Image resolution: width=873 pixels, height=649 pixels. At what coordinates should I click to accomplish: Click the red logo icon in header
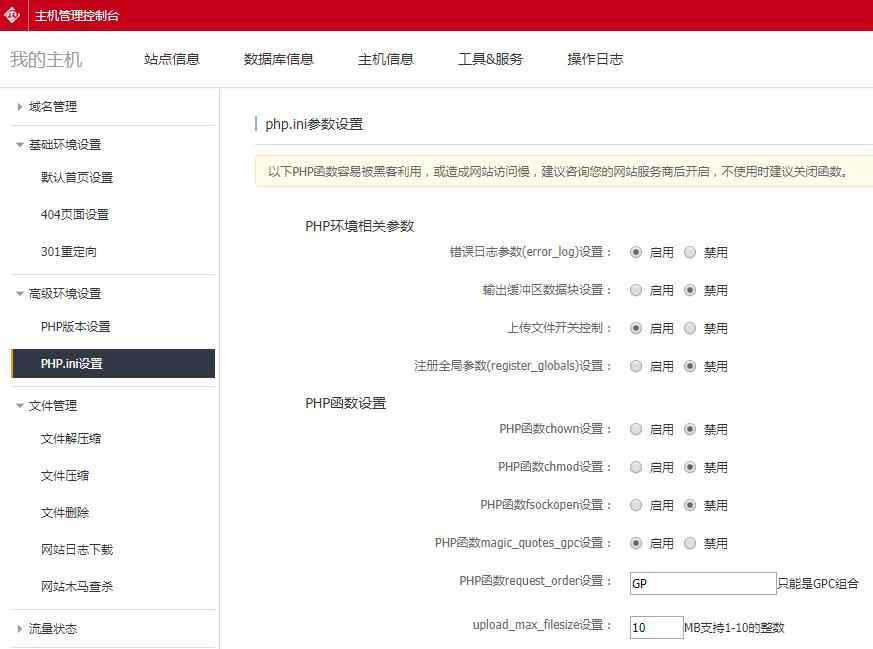pyautogui.click(x=12, y=15)
